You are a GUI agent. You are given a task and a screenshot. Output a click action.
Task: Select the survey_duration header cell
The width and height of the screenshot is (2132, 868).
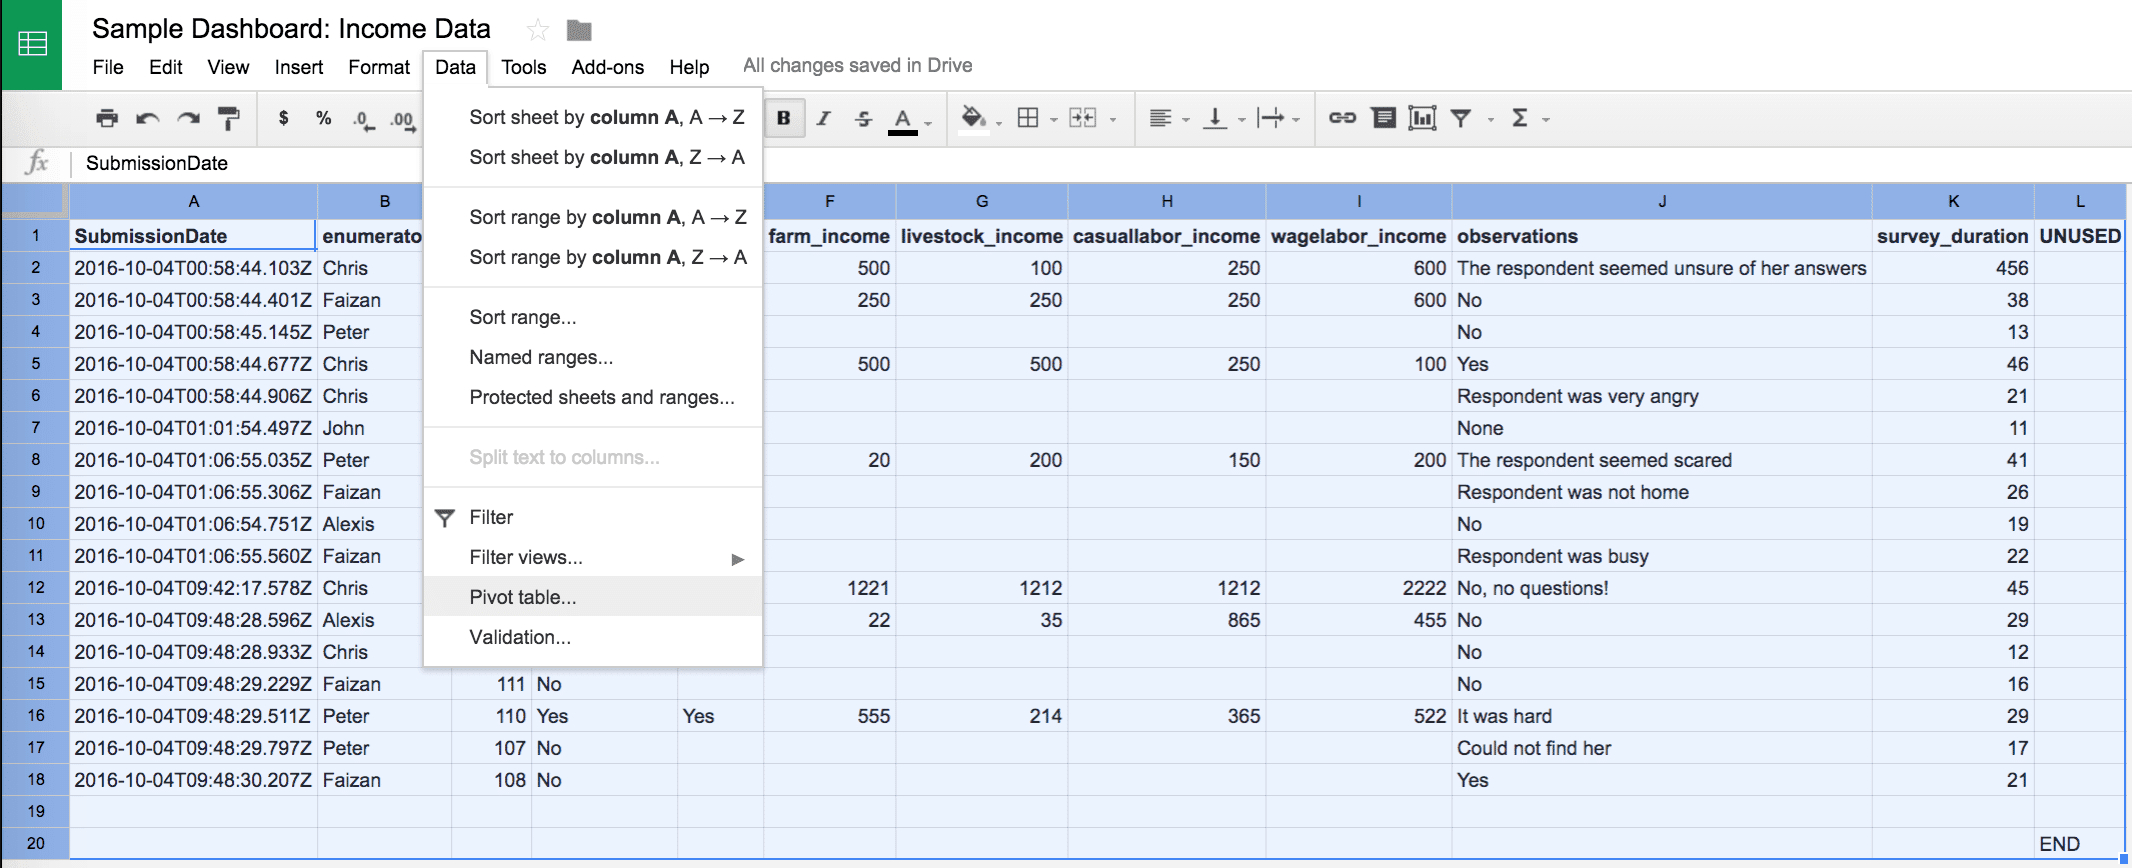pos(1953,236)
